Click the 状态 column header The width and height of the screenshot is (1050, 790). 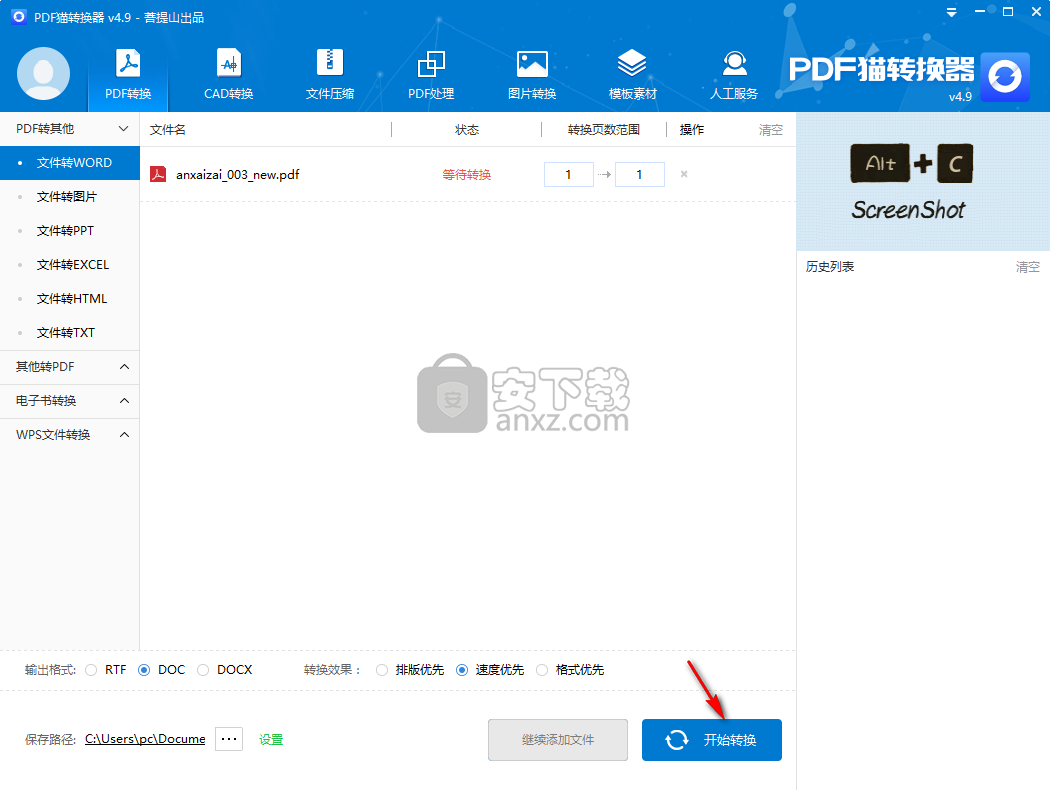pyautogui.click(x=467, y=130)
